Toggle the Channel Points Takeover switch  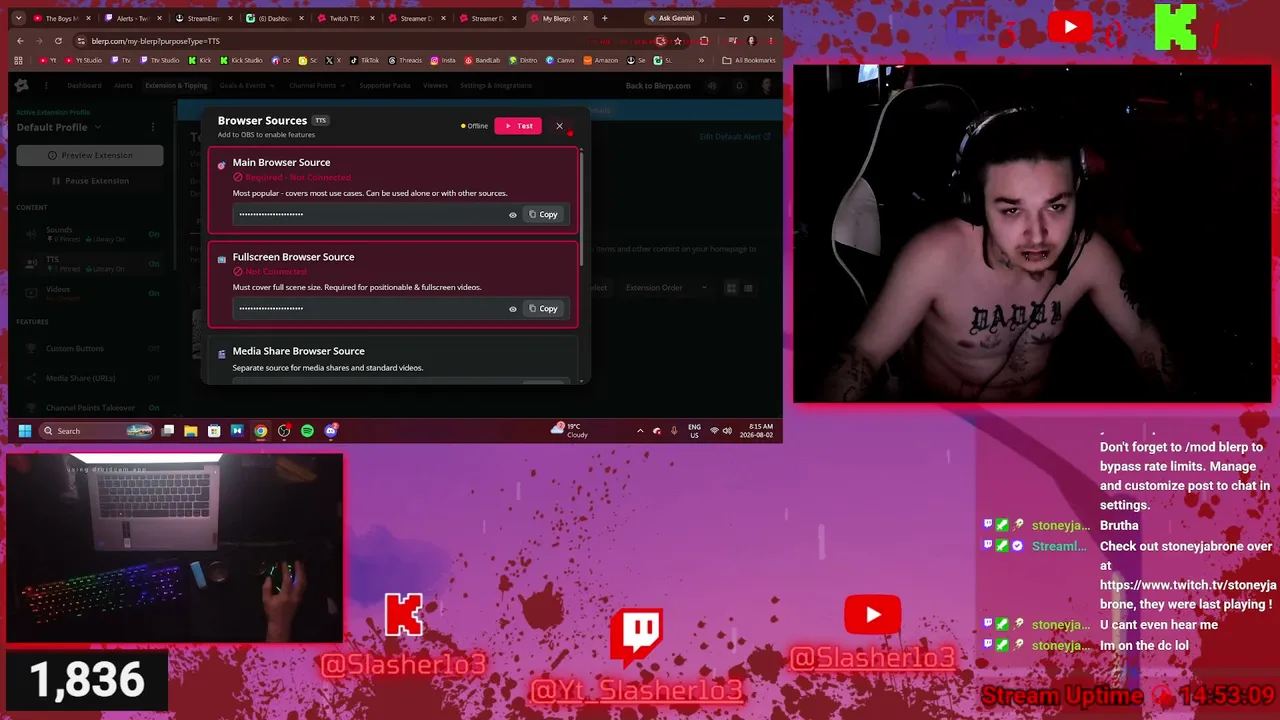[x=154, y=408]
